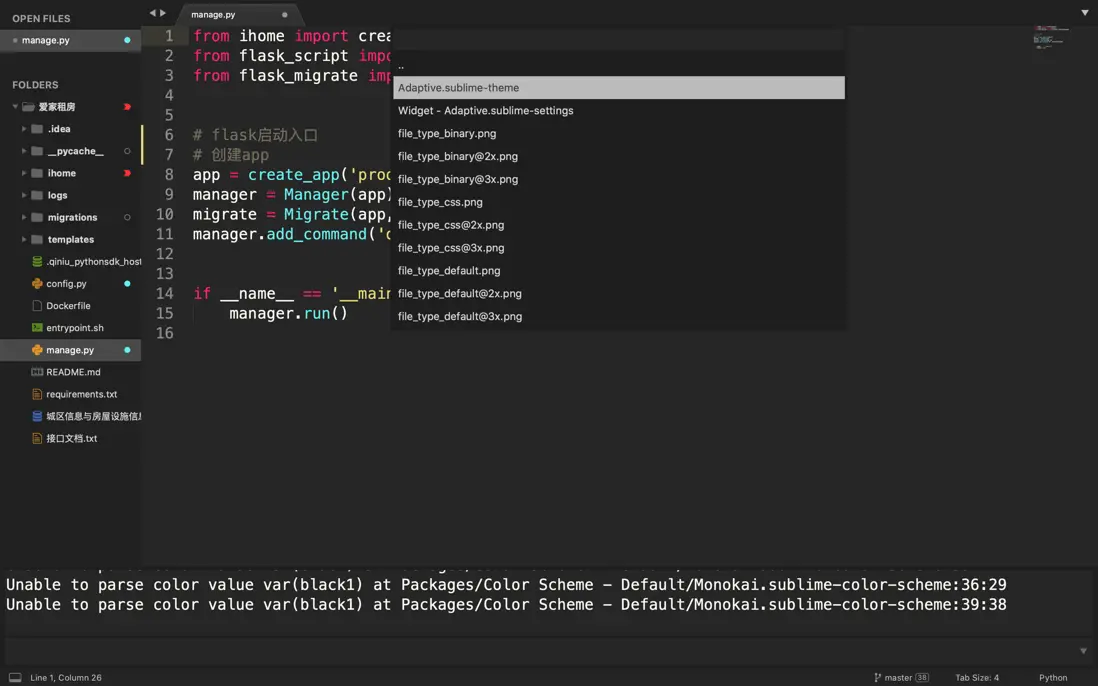Toggle the panel switcher icon in status bar
Screen dimensions: 1098x686
tap(15, 678)
